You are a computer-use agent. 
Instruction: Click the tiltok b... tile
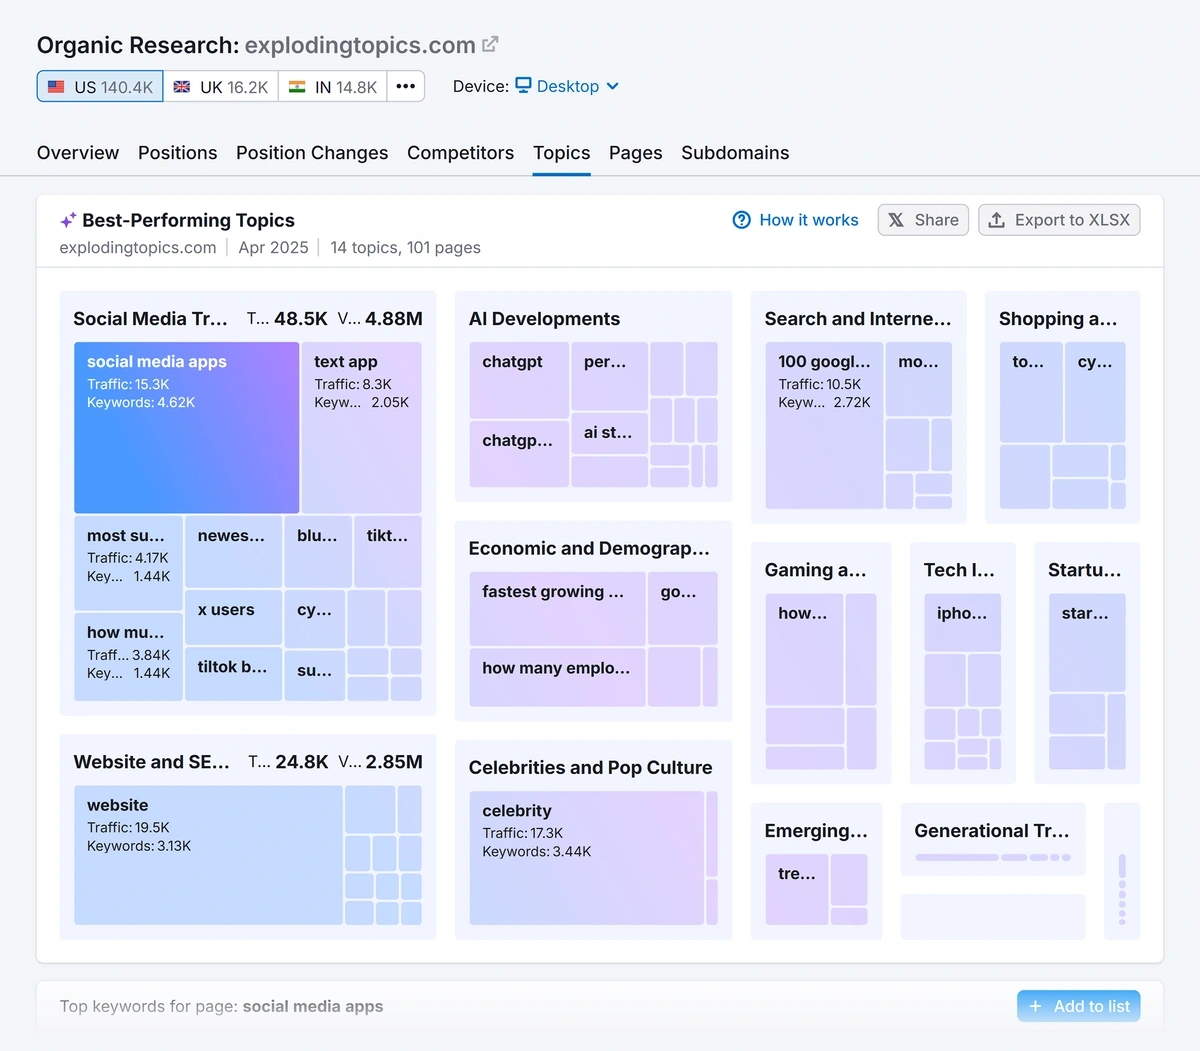[x=233, y=674]
